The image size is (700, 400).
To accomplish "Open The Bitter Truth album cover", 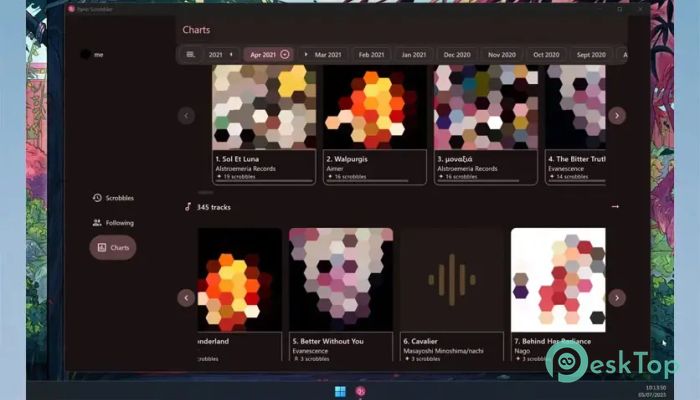I will tap(575, 107).
